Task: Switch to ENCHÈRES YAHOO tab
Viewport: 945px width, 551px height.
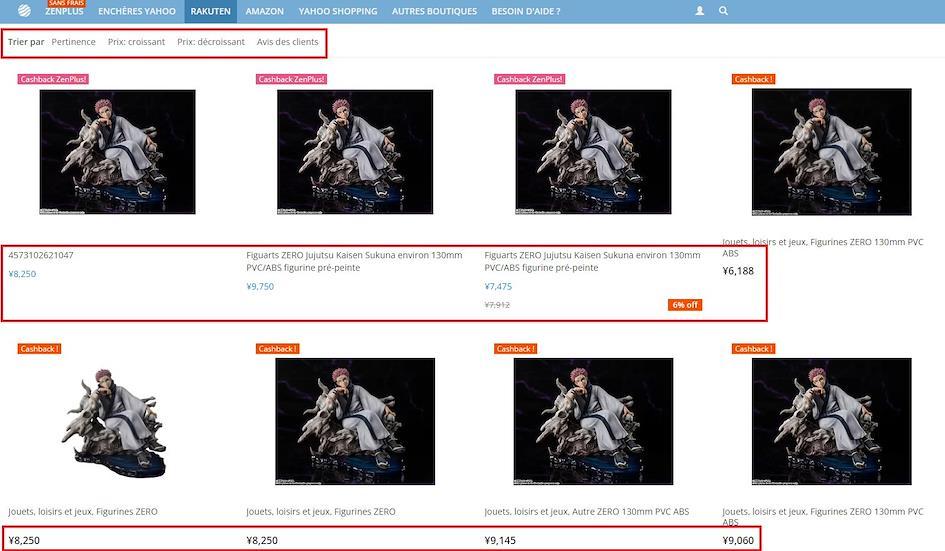Action: pos(137,11)
